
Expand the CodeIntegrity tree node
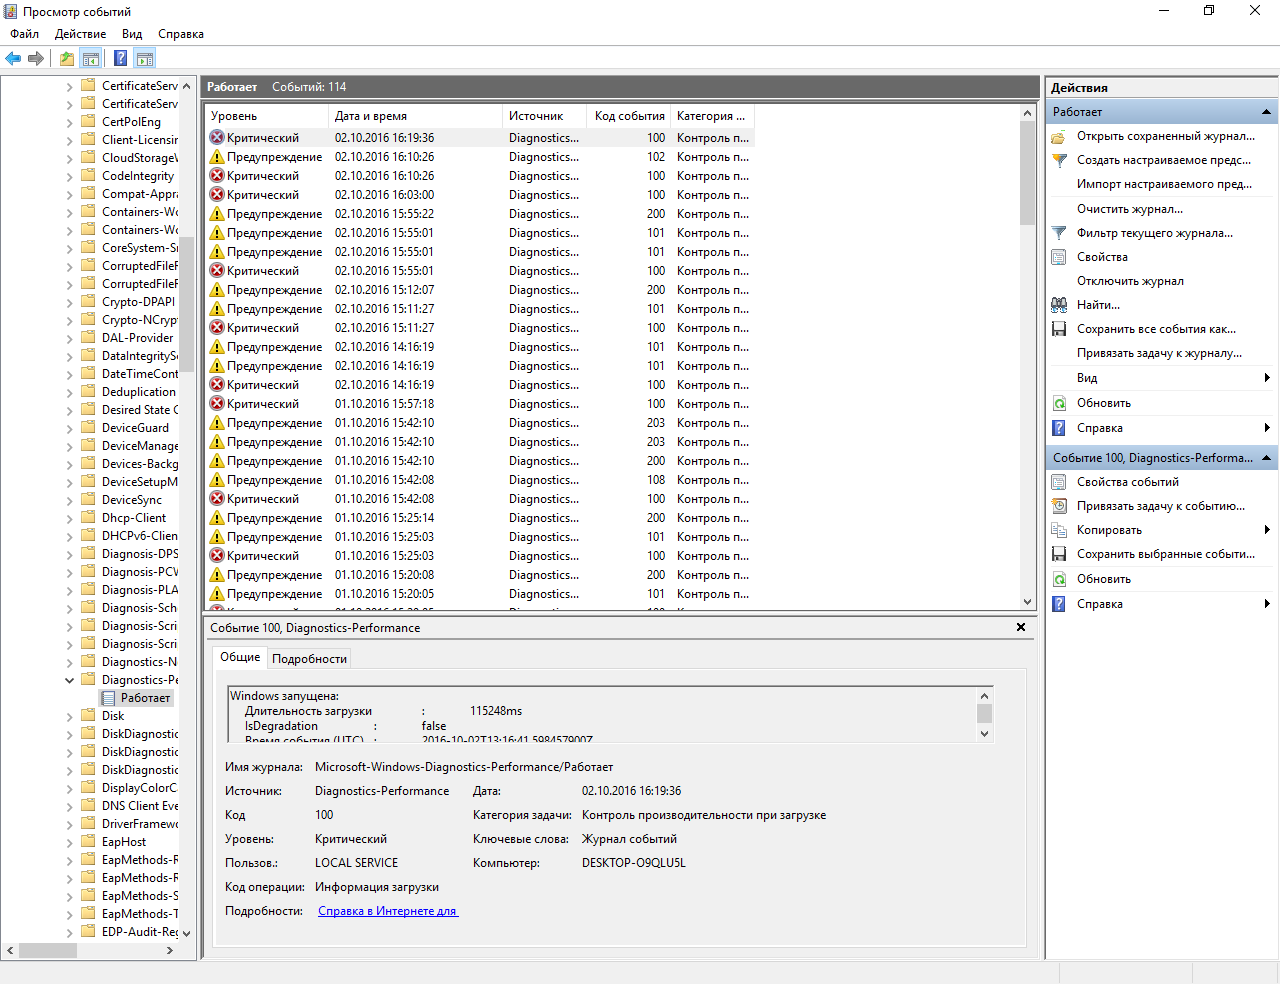click(70, 176)
